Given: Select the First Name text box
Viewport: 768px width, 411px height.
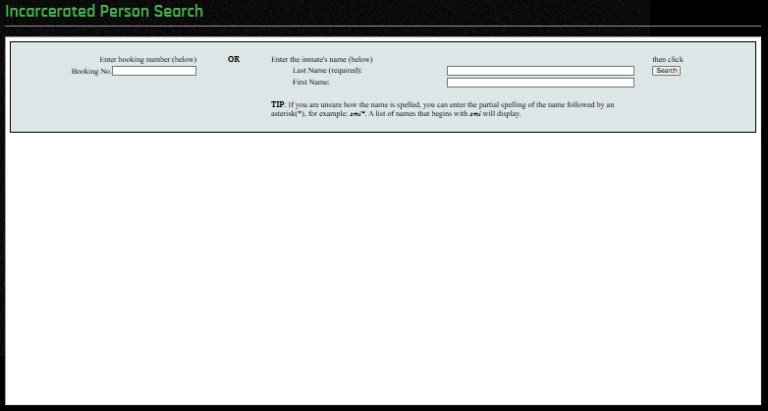Looking at the screenshot, I should click(540, 83).
